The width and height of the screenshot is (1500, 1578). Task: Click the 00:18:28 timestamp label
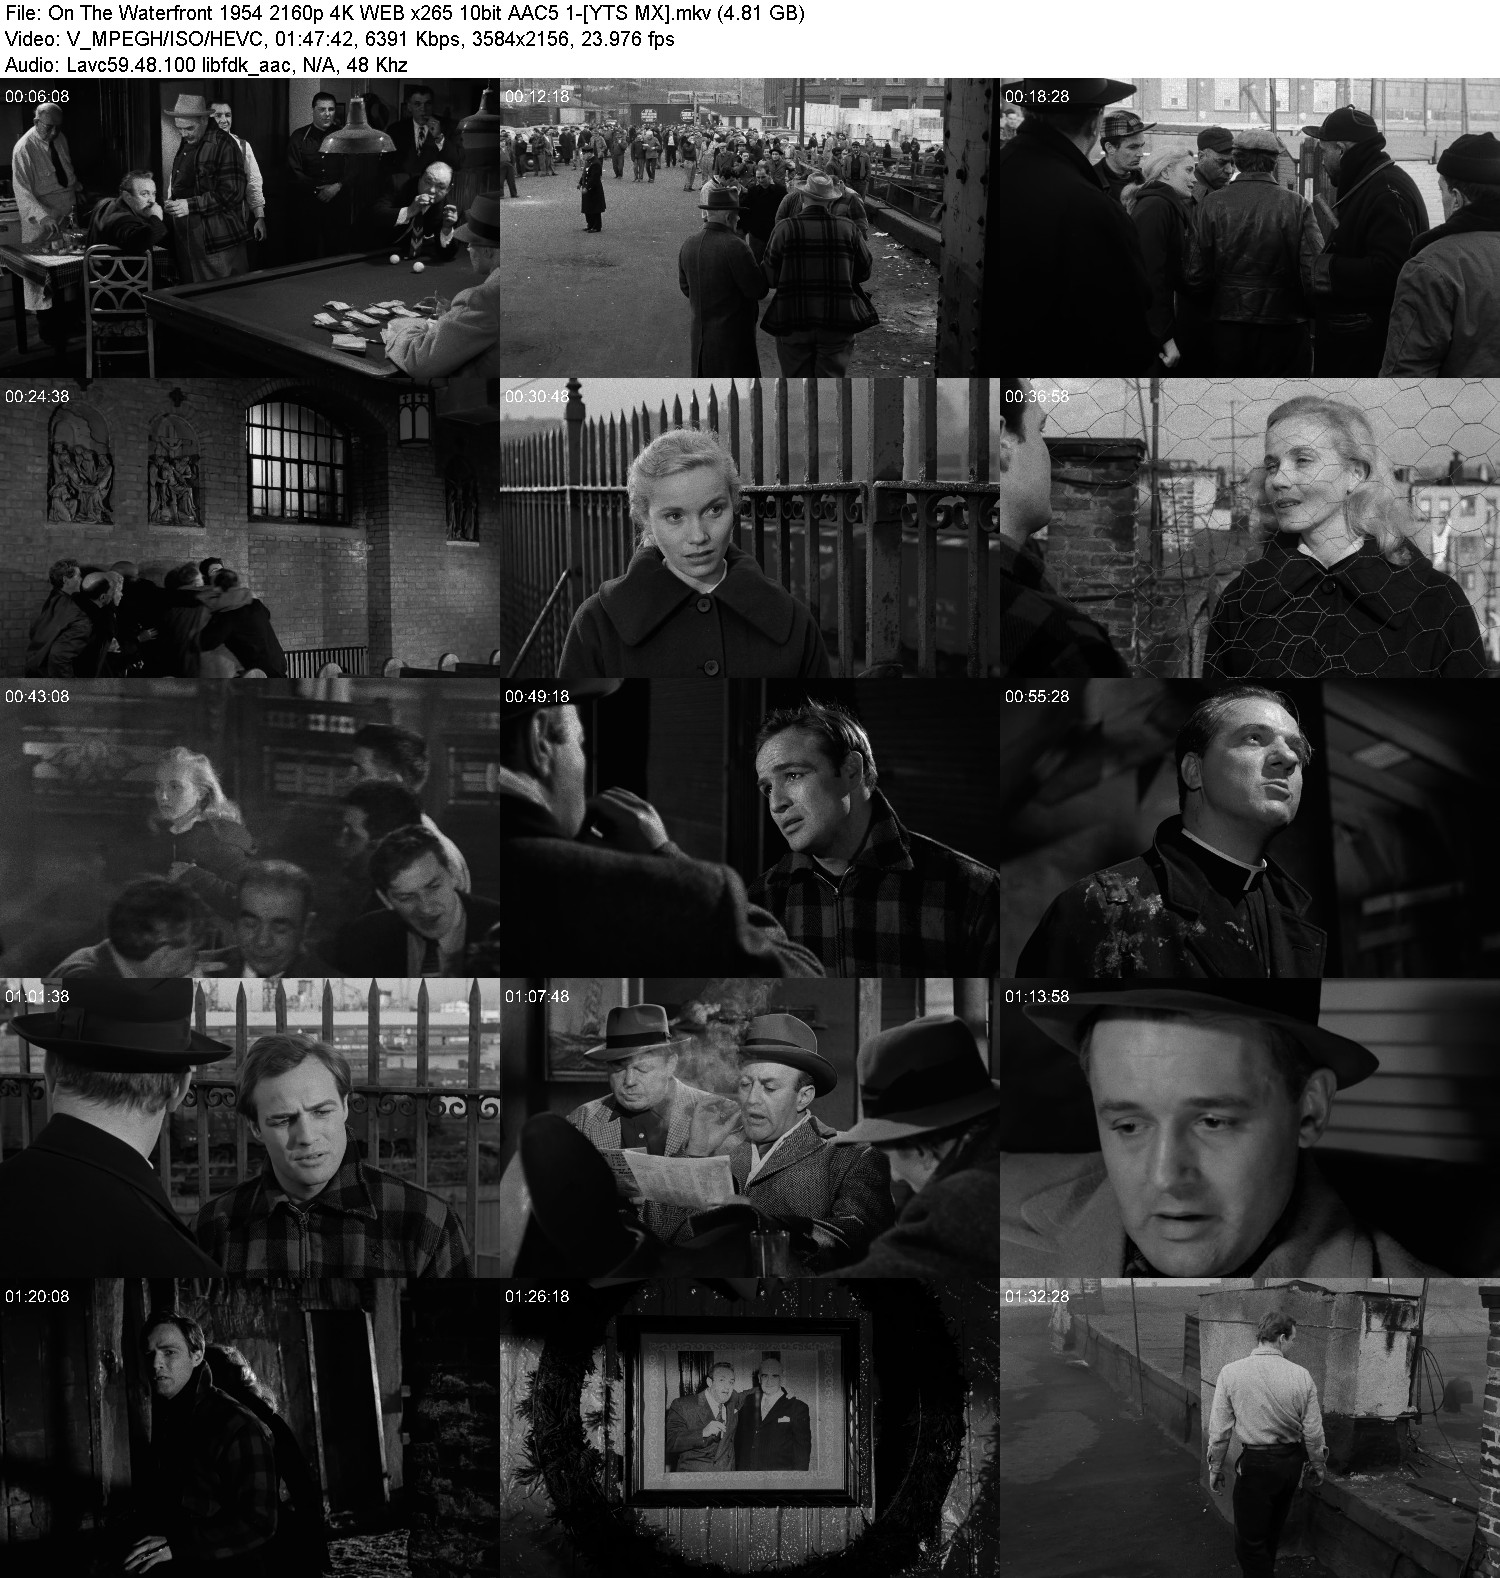pyautogui.click(x=1037, y=97)
